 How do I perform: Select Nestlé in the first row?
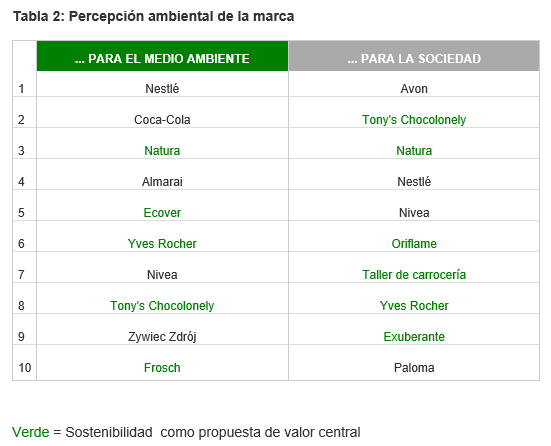[162, 89]
